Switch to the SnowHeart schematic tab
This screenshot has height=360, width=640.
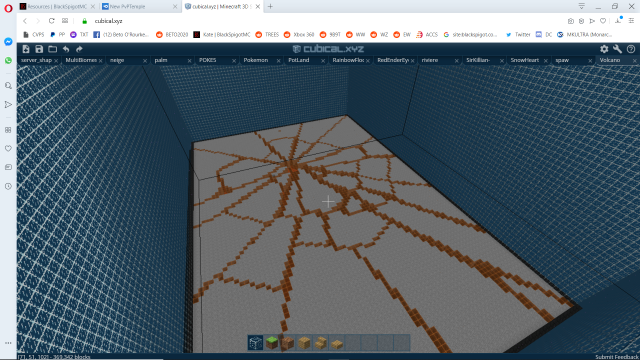coord(524,60)
